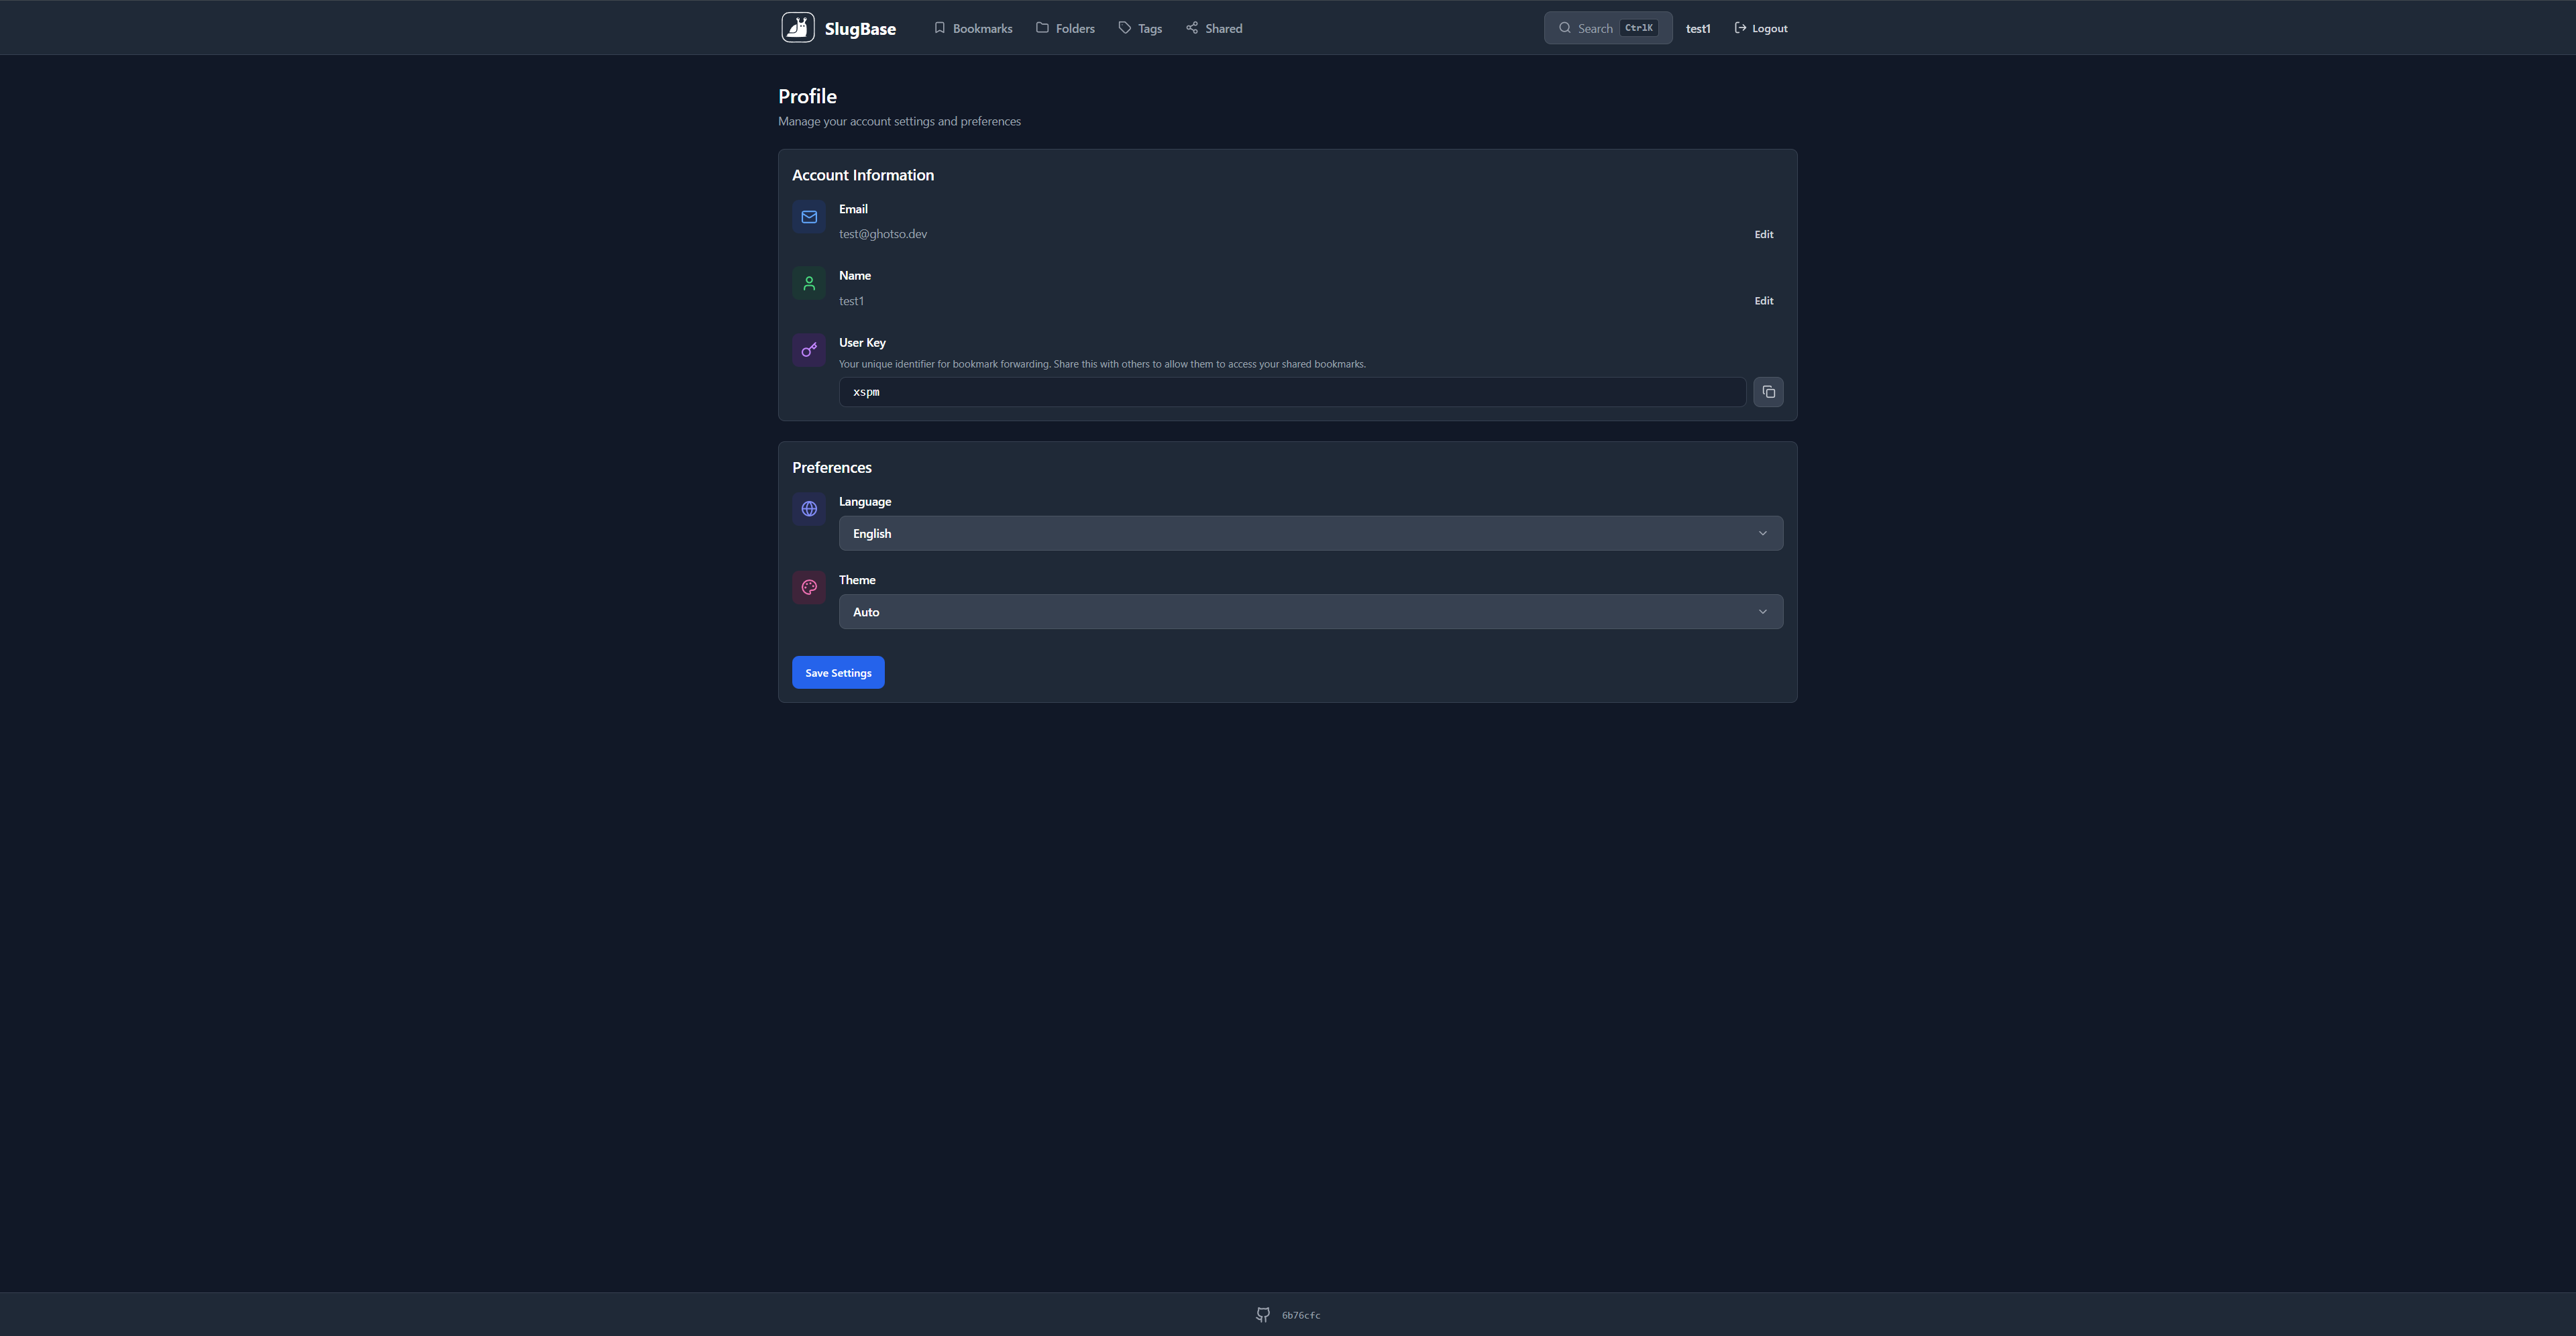Click the green user icon beside Name
2576x1336 pixels.
808,283
